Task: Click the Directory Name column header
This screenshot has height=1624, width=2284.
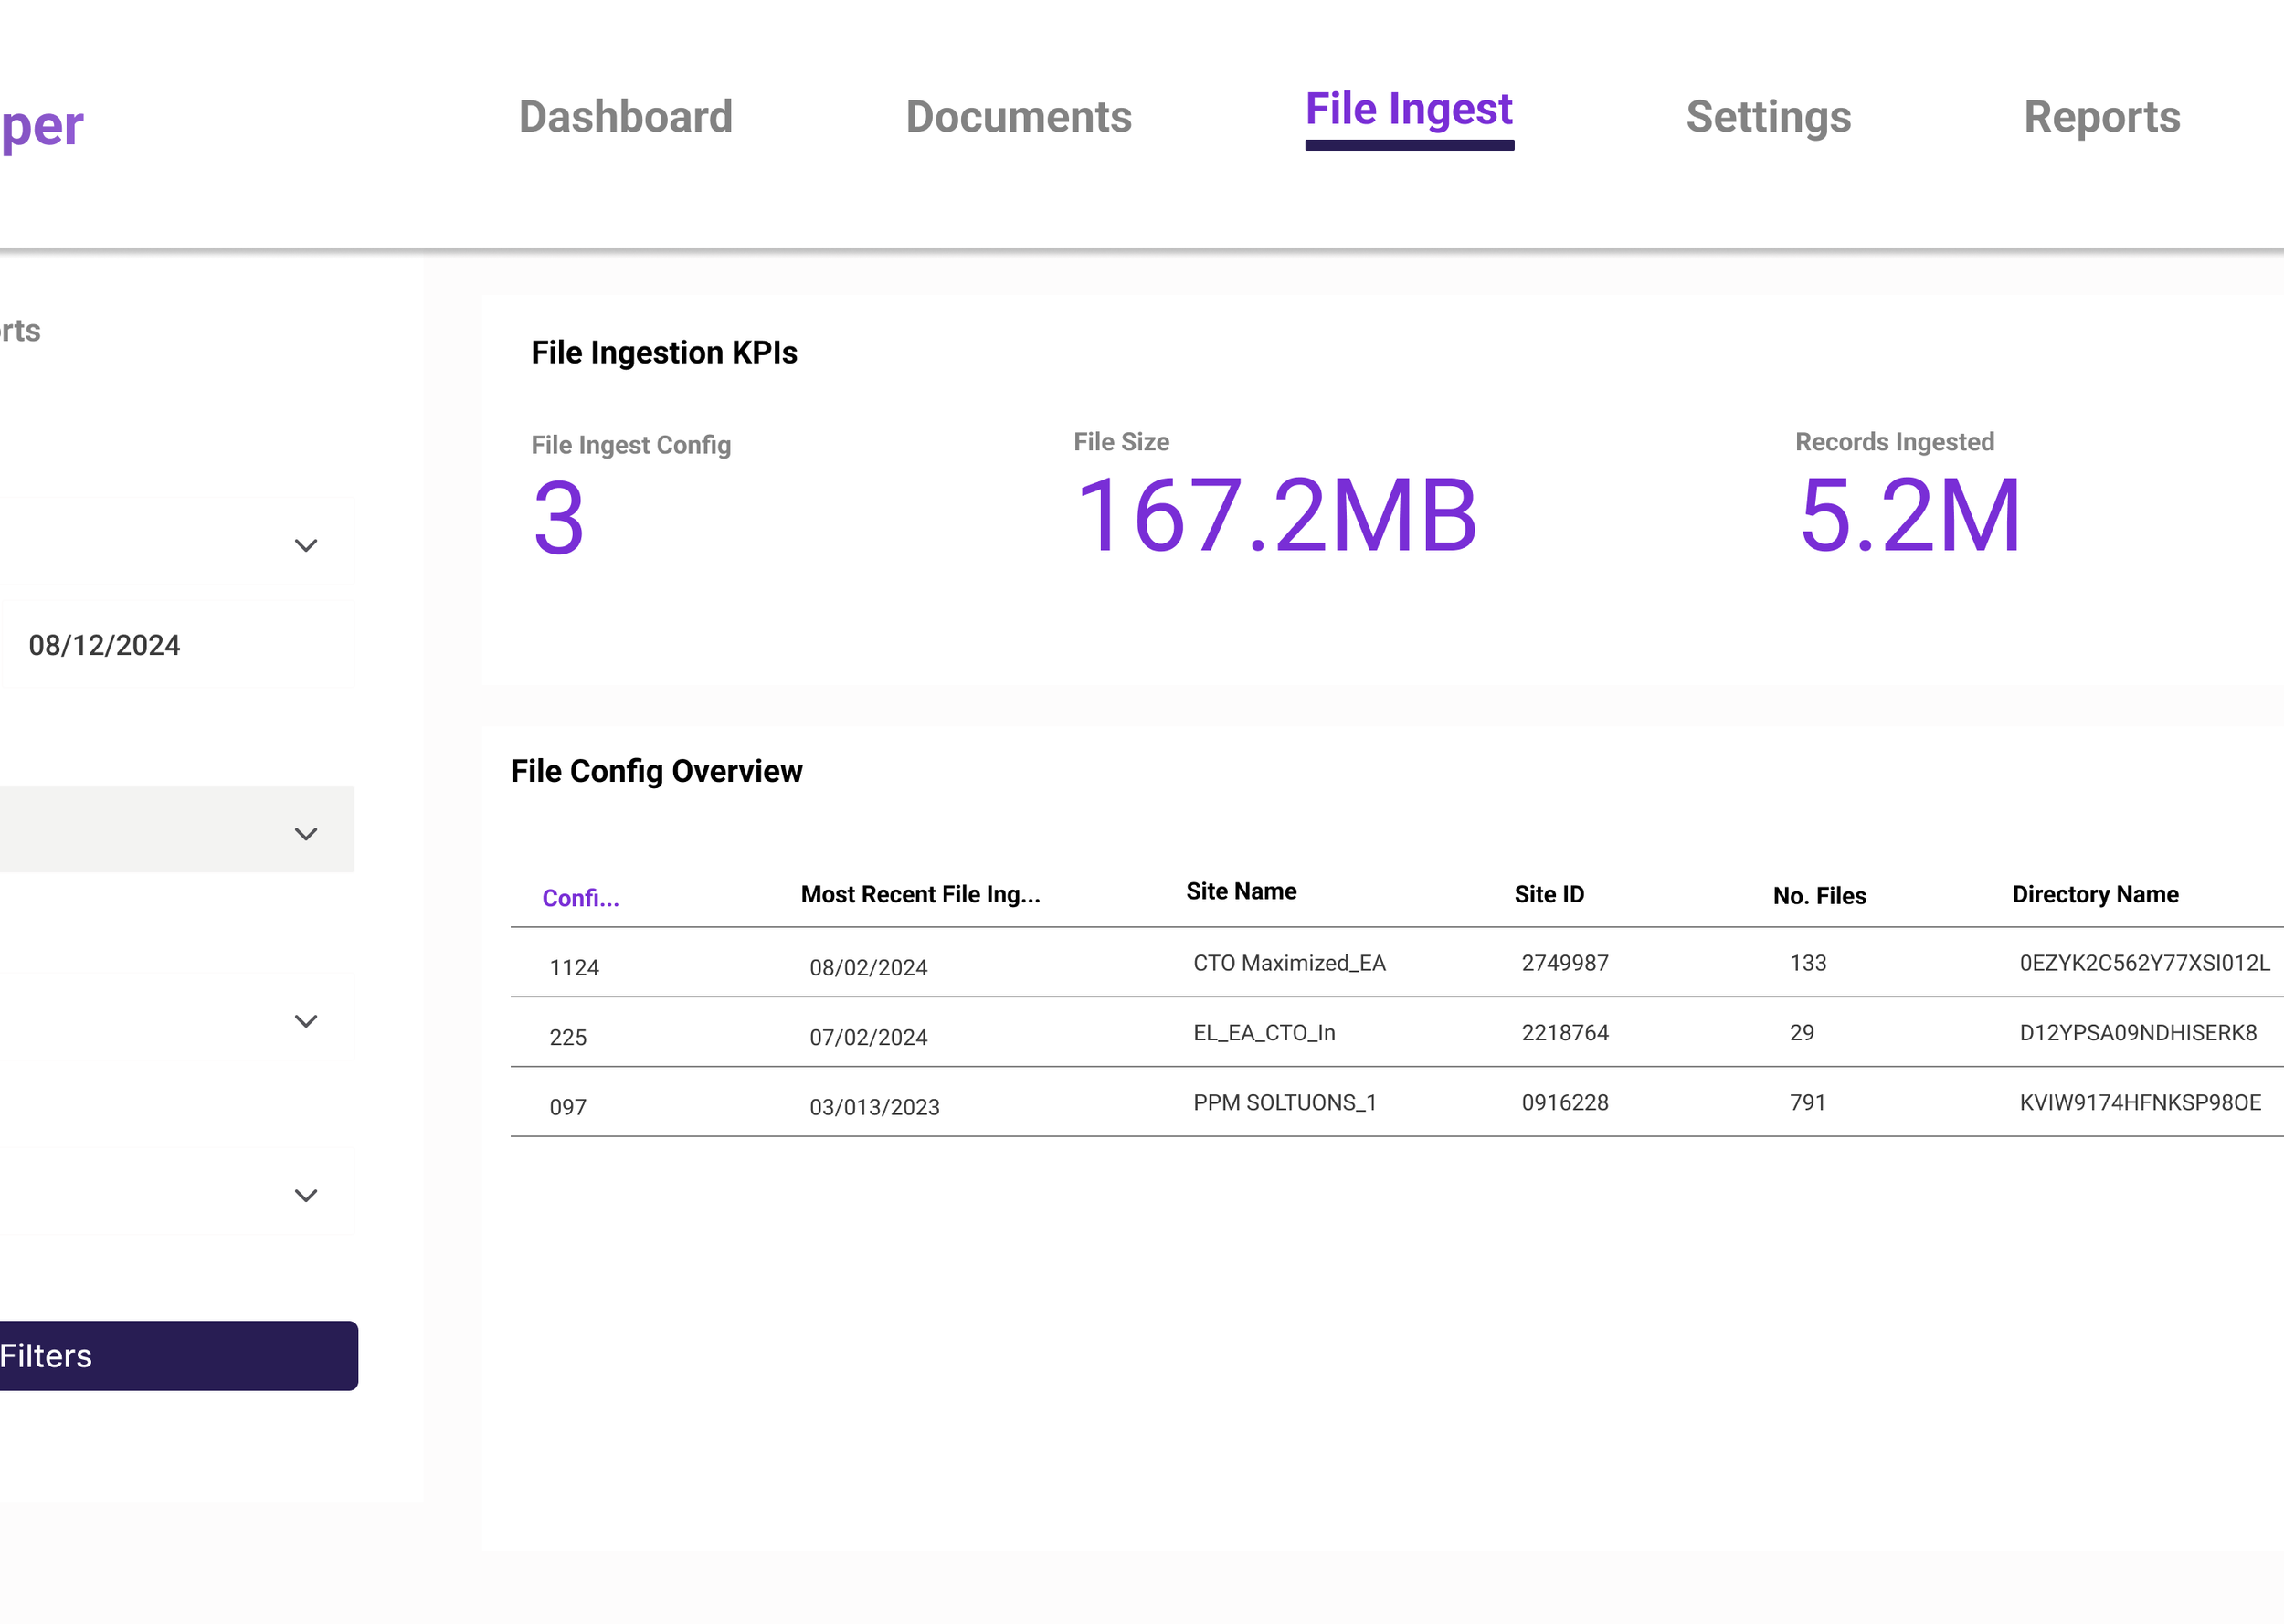Action: (2094, 894)
